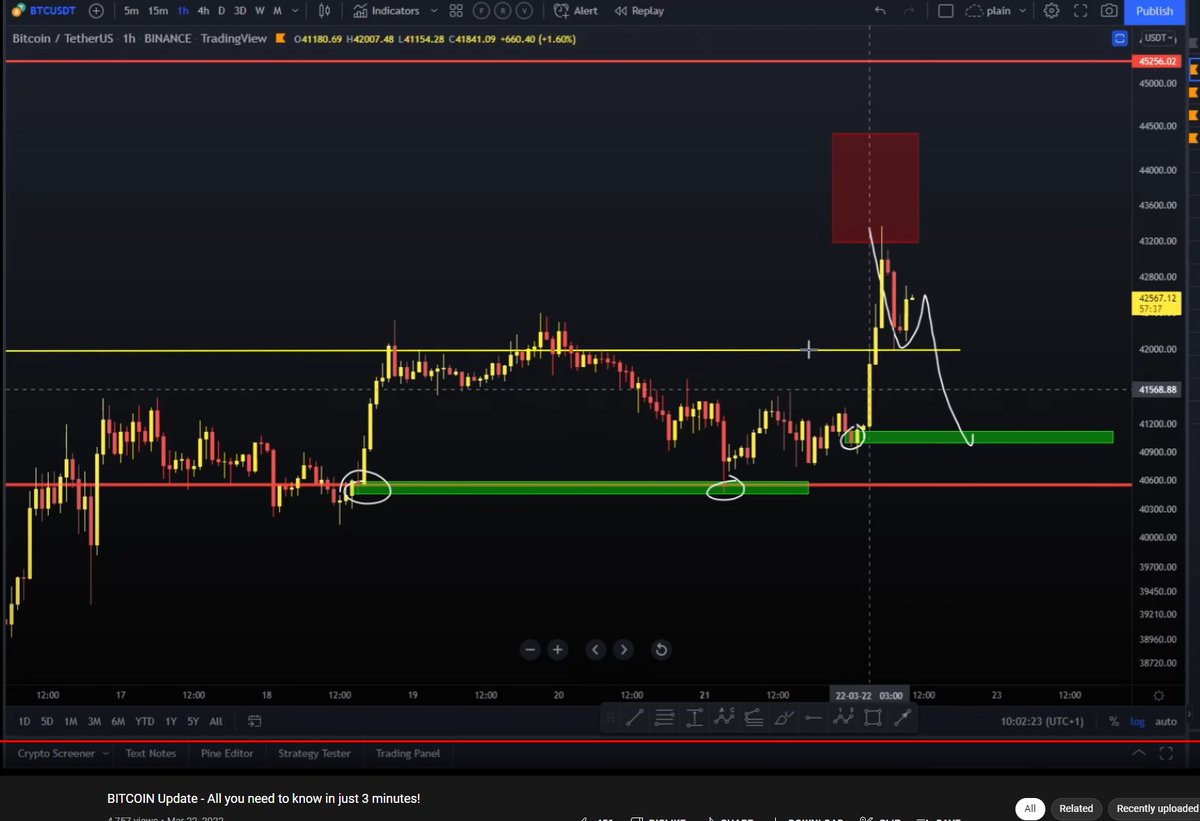This screenshot has height=821, width=1200.
Task: Open the 'plain' chart layout cloud menu
Action: coord(996,11)
